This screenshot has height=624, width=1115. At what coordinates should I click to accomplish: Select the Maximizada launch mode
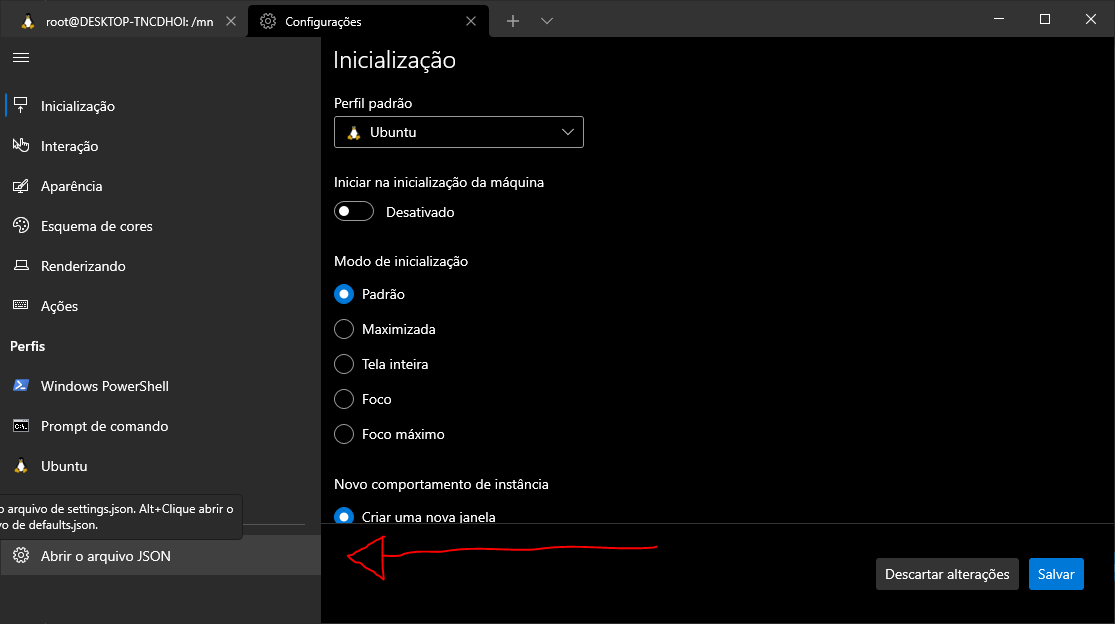(343, 329)
